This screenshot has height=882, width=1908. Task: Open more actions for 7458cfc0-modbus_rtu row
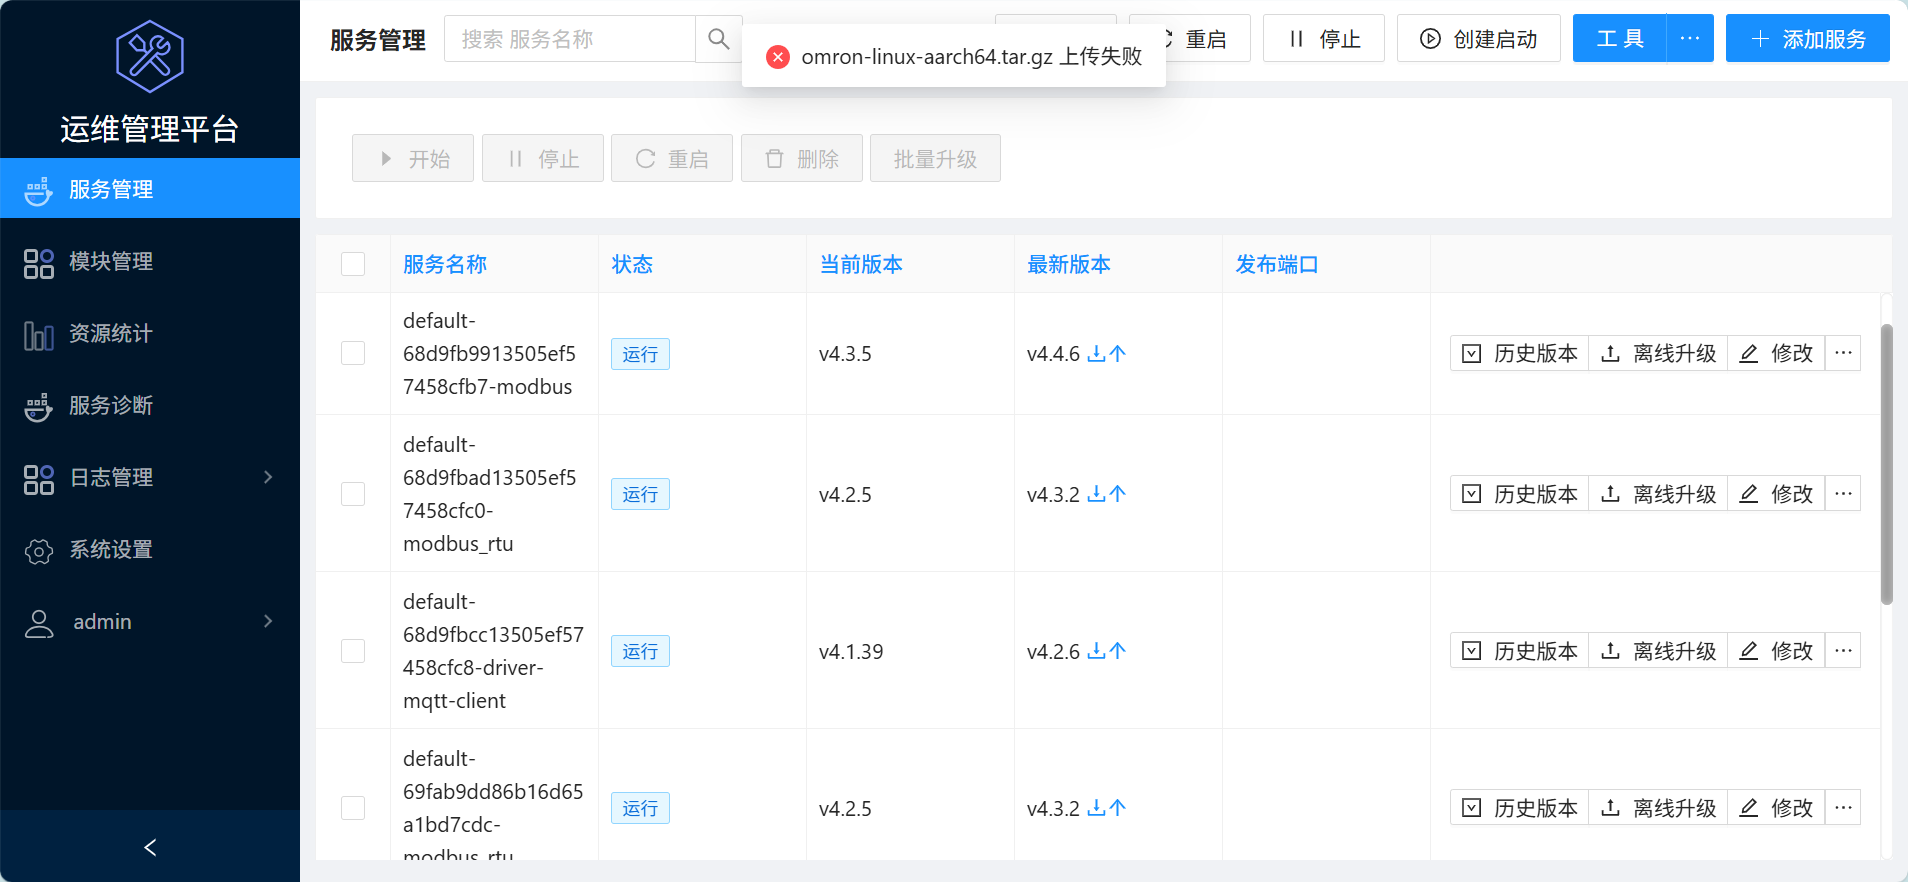1843,493
